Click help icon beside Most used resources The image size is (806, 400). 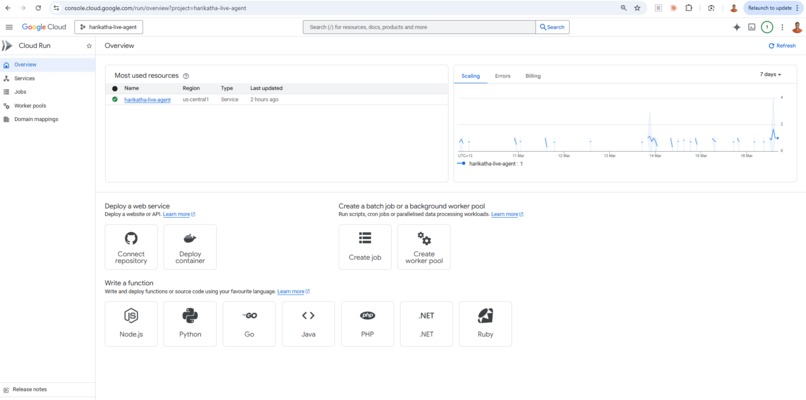186,76
